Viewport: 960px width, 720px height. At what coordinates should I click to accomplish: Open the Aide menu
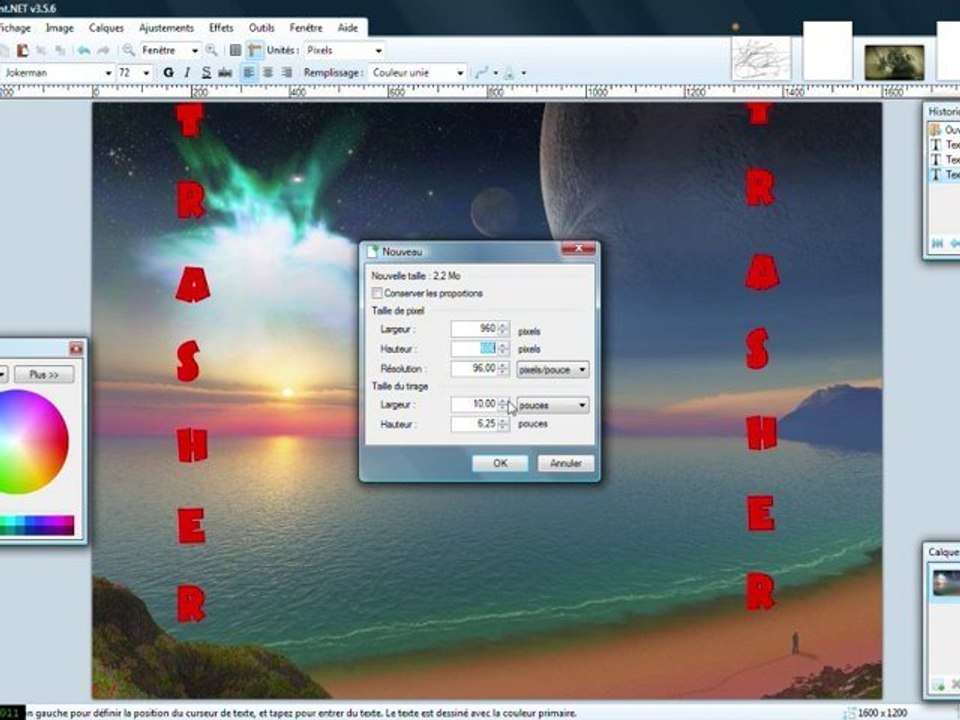pyautogui.click(x=348, y=28)
